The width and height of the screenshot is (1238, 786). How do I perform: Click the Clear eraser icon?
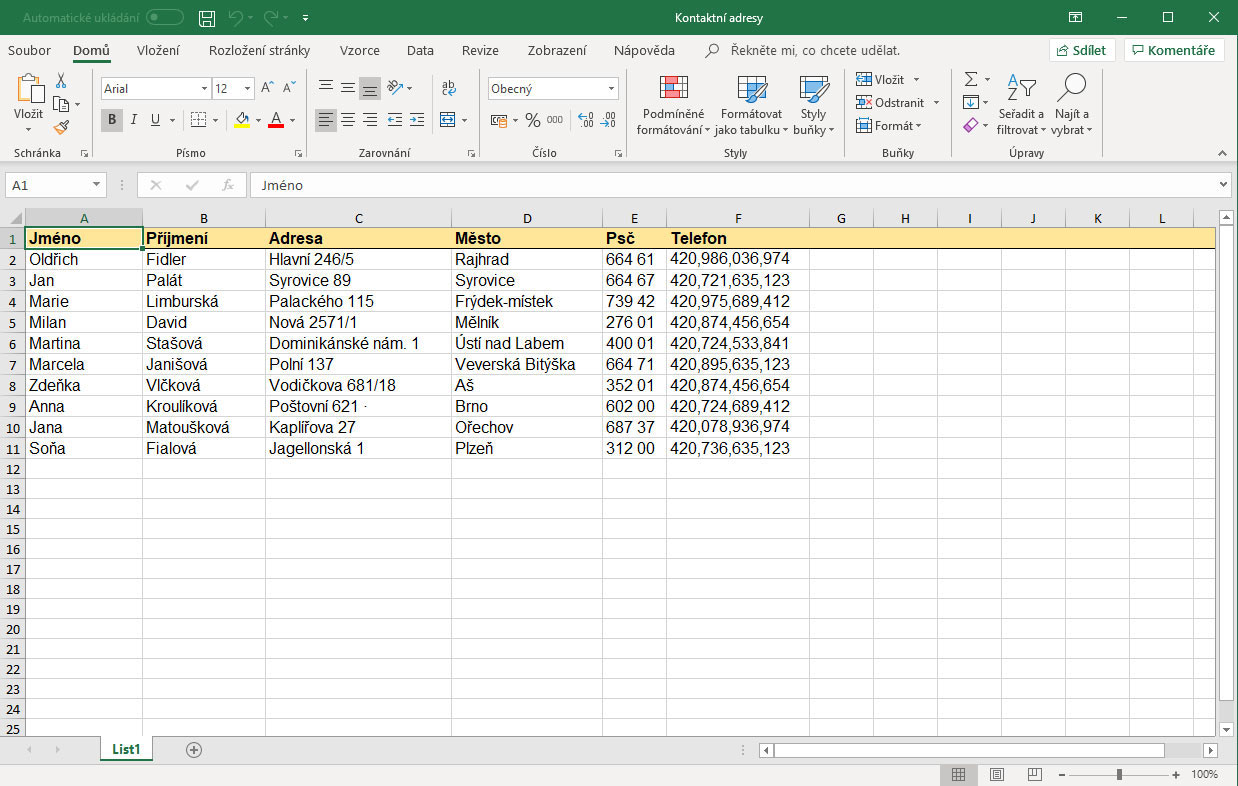pyautogui.click(x=970, y=125)
